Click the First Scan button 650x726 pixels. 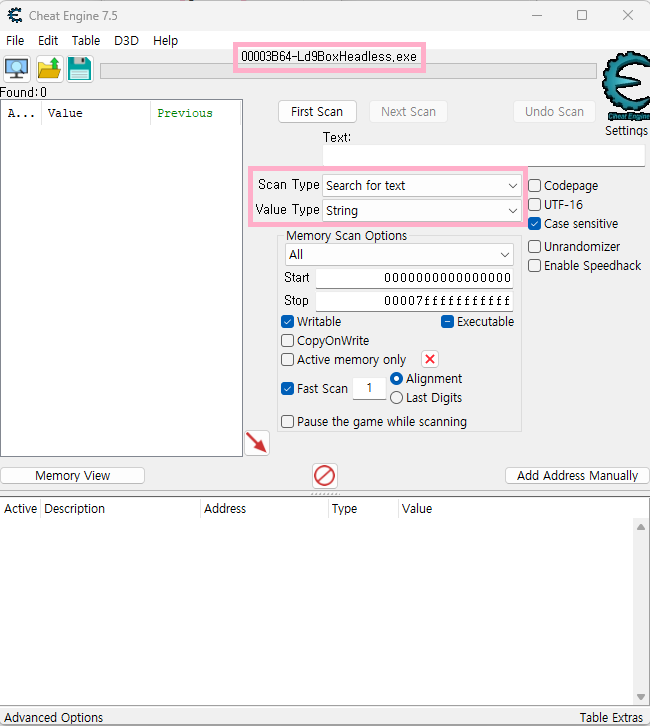[317, 112]
